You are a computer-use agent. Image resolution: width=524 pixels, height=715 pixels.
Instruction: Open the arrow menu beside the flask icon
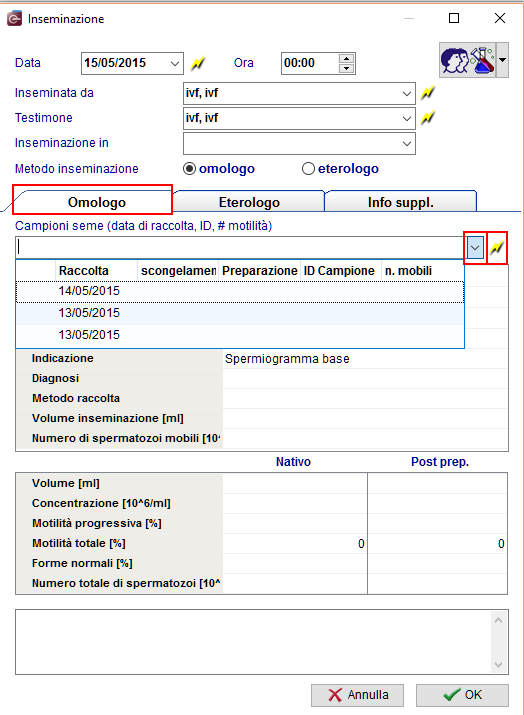click(x=503, y=60)
